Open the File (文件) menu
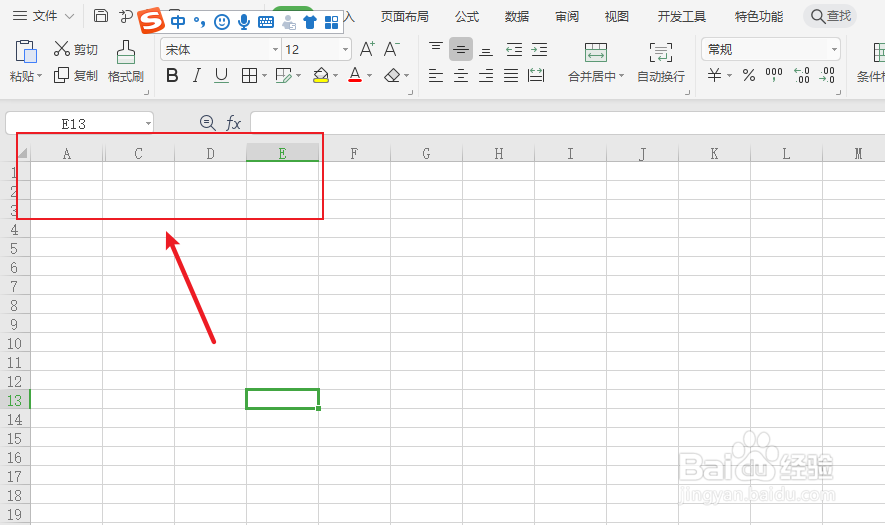885x525 pixels. pyautogui.click(x=43, y=16)
